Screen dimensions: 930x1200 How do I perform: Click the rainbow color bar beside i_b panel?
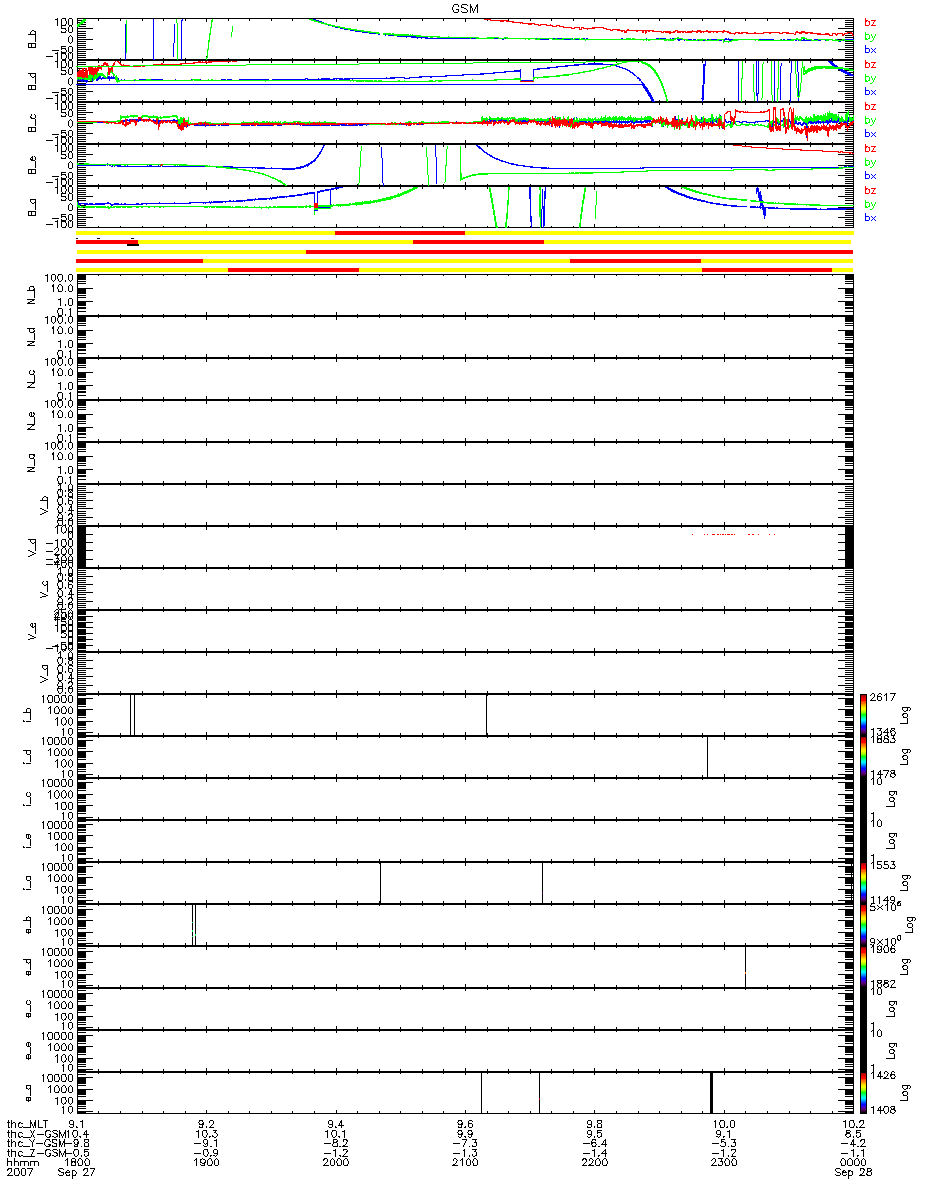(862, 714)
